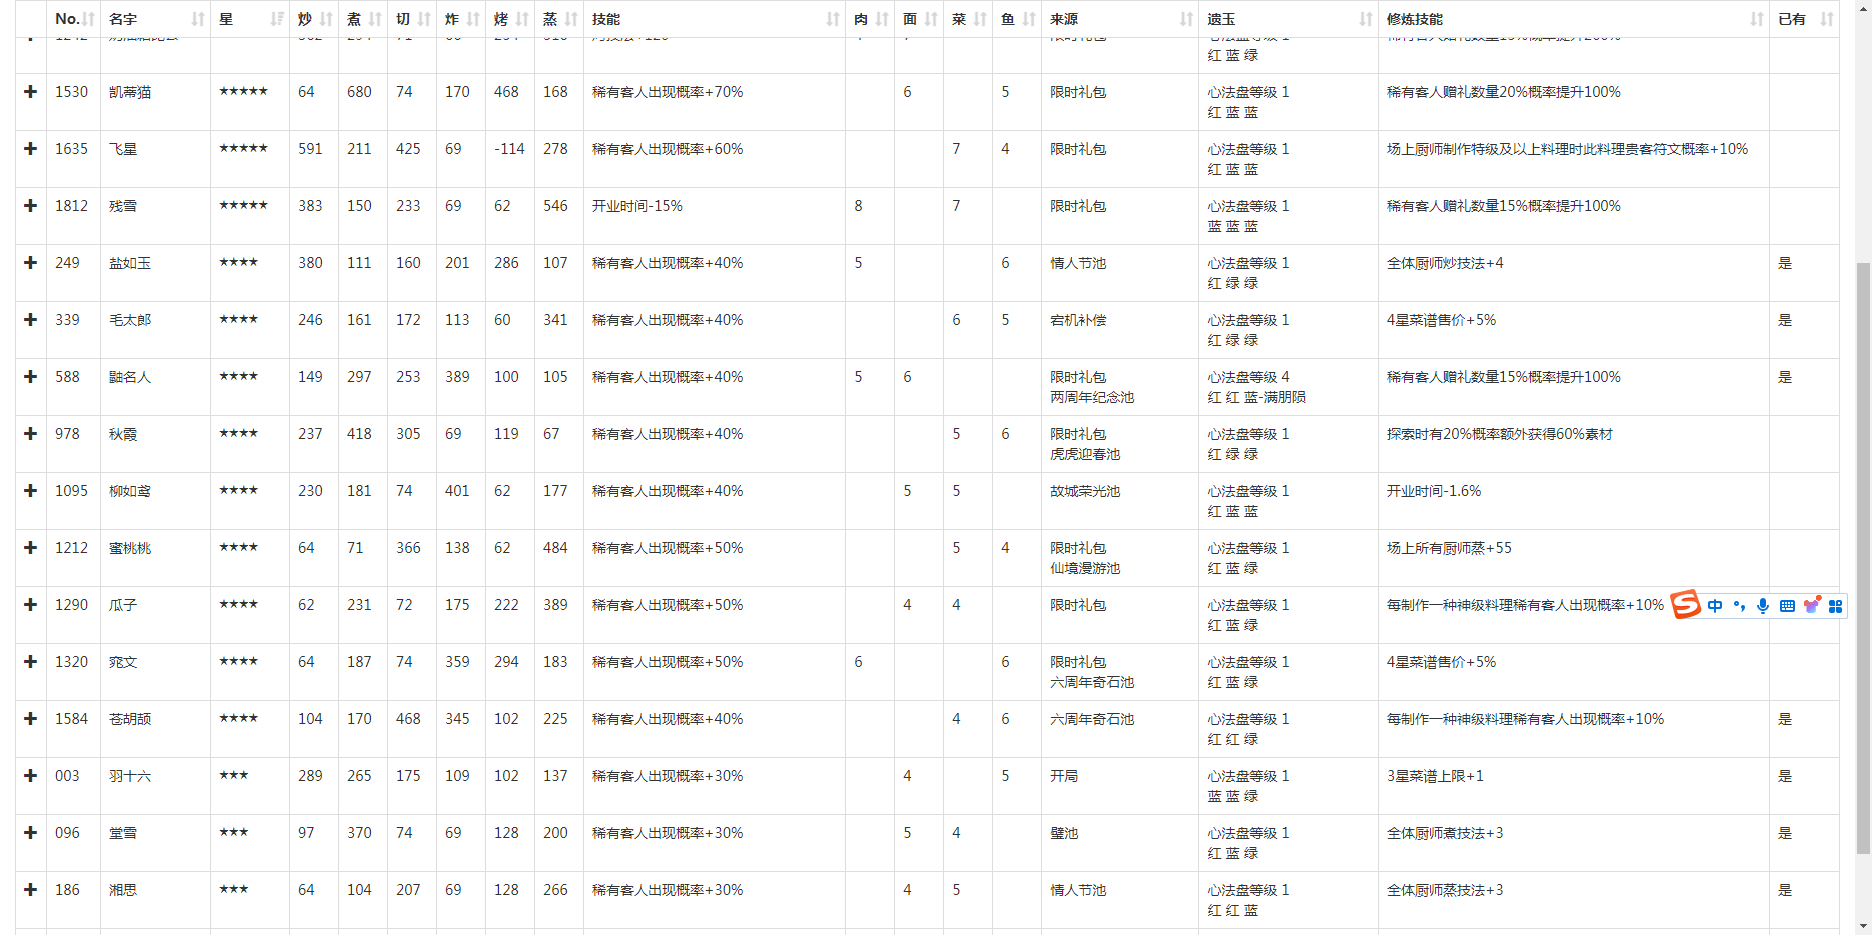Click the Sogou input method logo

(1686, 605)
